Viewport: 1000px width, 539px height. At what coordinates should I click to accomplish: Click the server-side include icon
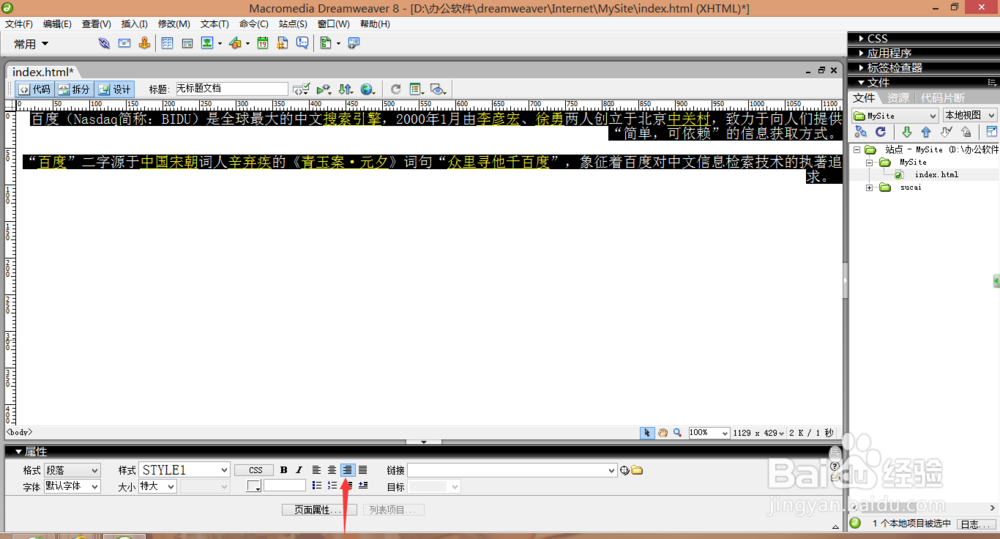tap(282, 43)
